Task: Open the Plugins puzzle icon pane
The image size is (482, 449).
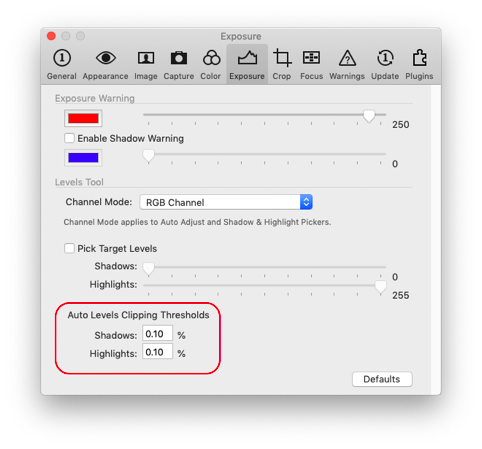Action: coord(419,65)
